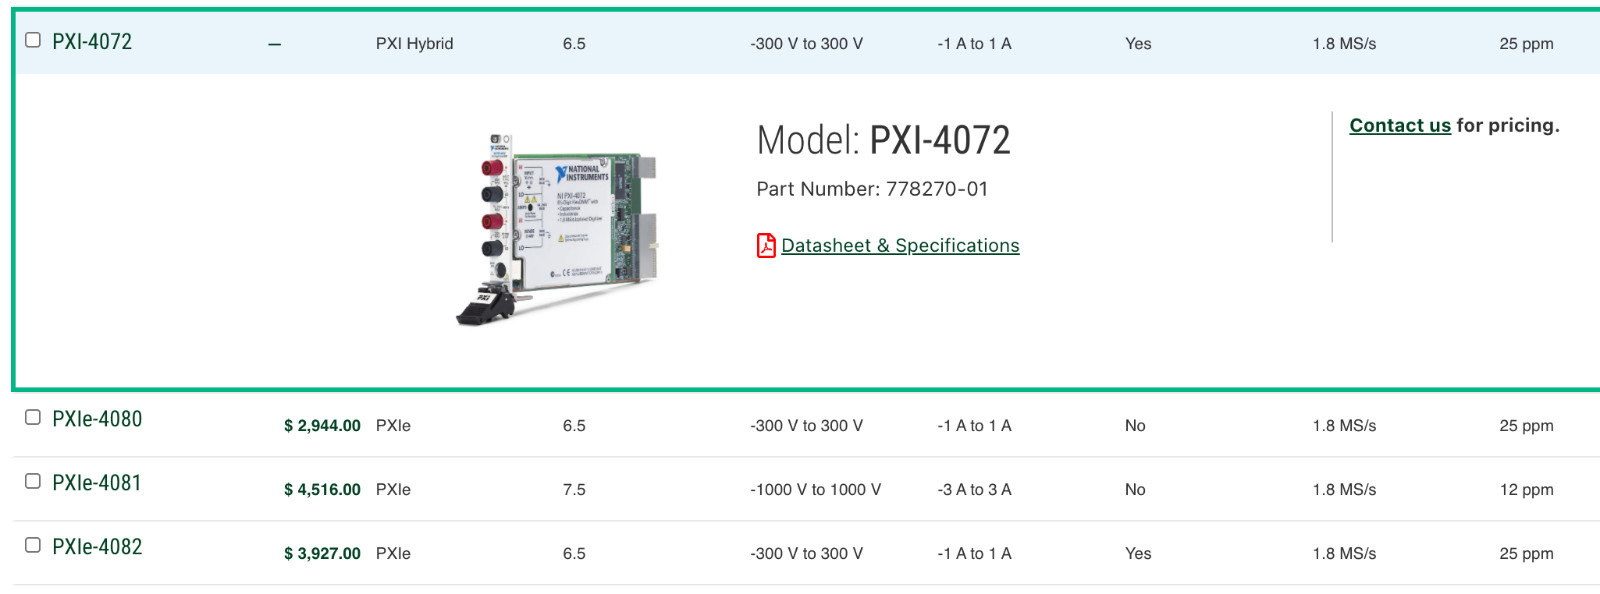Image resolution: width=1600 pixels, height=594 pixels.
Task: Select the PXI-4072 voltage range cell
Action: pyautogui.click(x=807, y=44)
